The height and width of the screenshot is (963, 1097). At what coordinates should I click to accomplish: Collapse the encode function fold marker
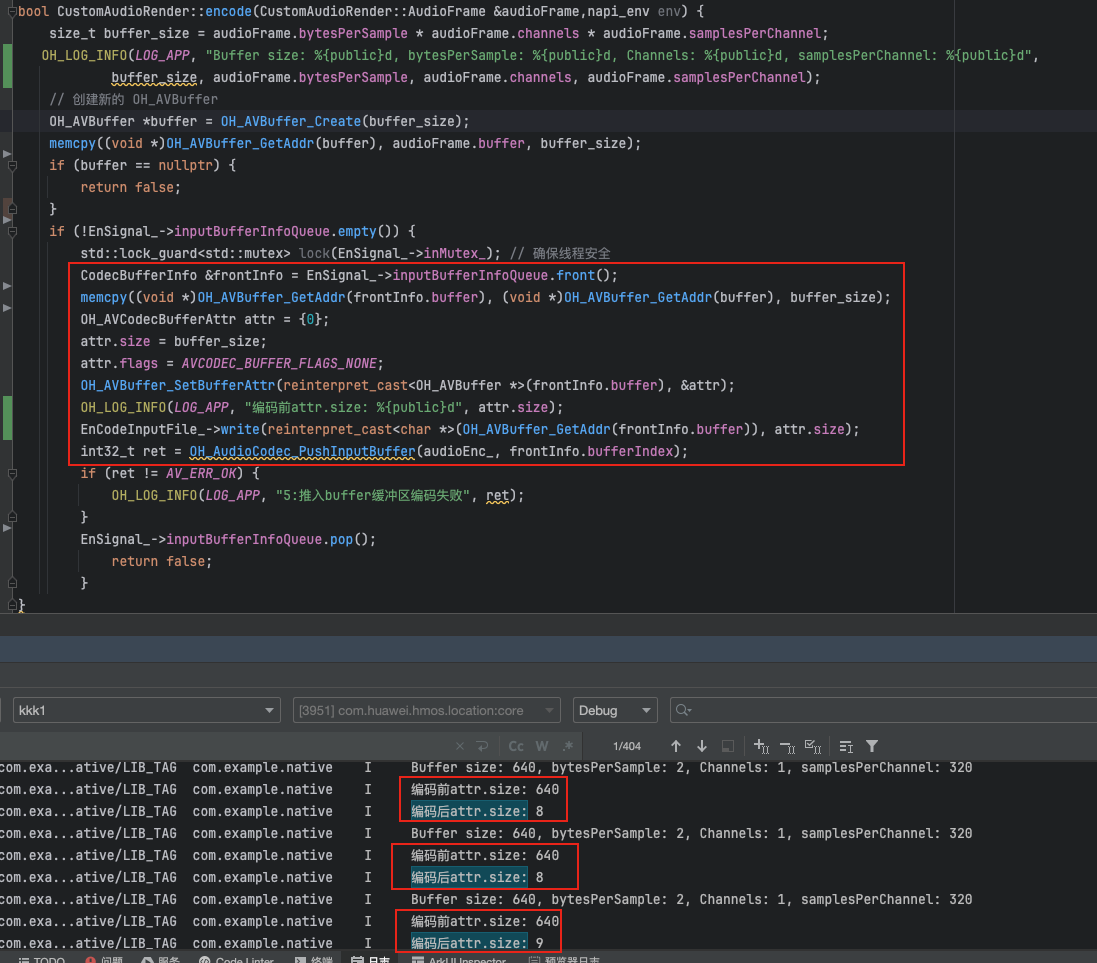pyautogui.click(x=12, y=12)
